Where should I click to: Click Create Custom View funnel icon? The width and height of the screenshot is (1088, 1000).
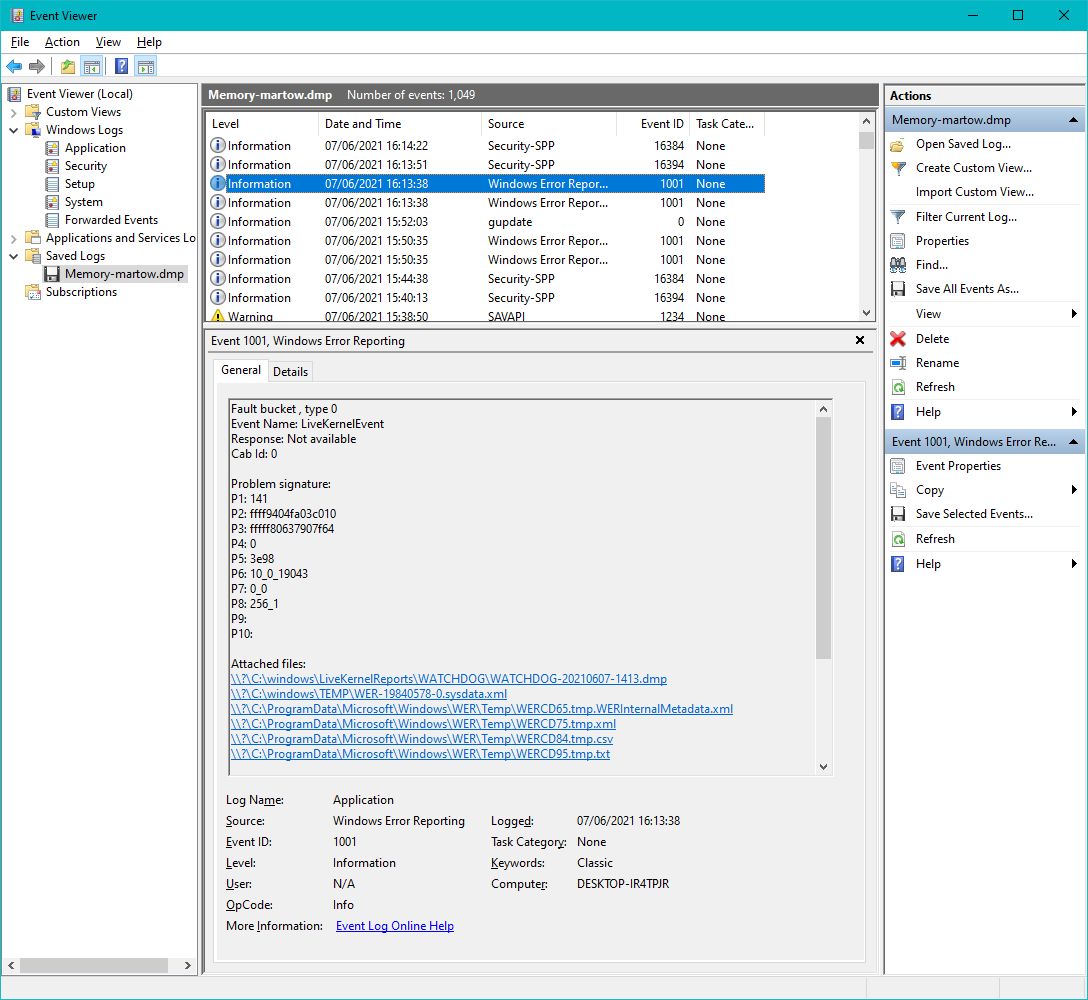coord(898,168)
